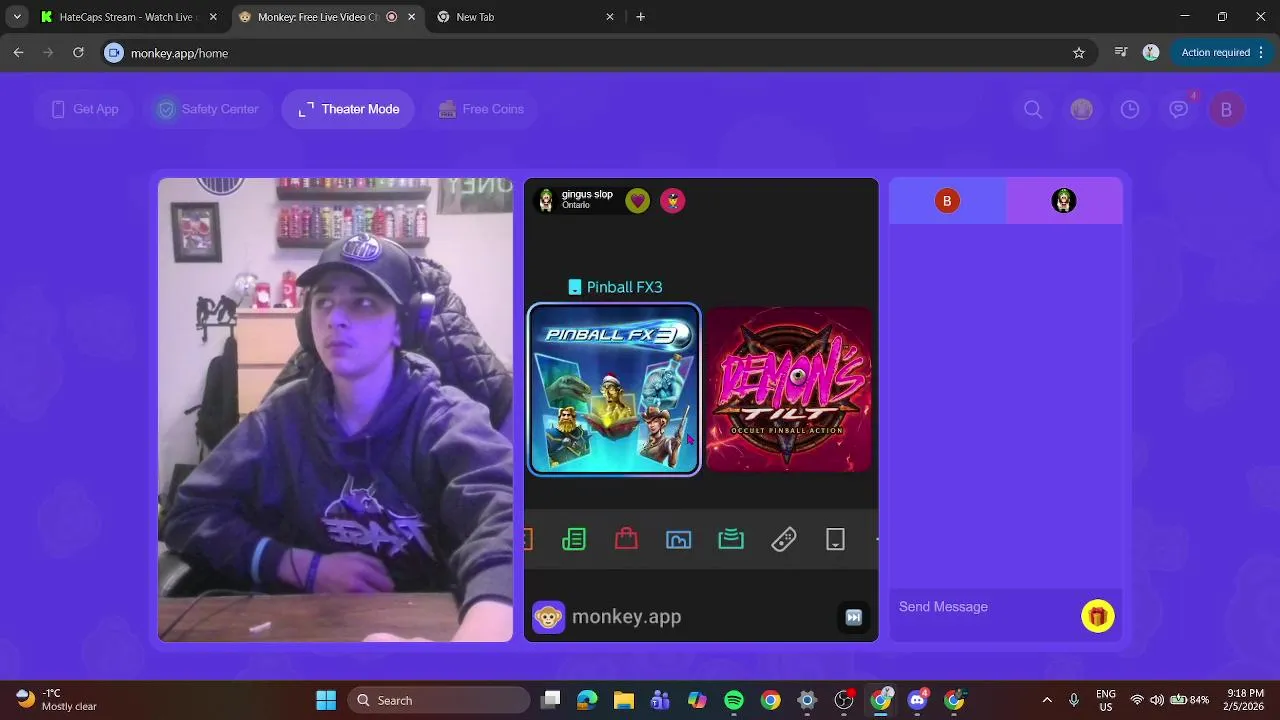Open the match history clock icon
Screen dimensions: 1280x720
click(1130, 109)
